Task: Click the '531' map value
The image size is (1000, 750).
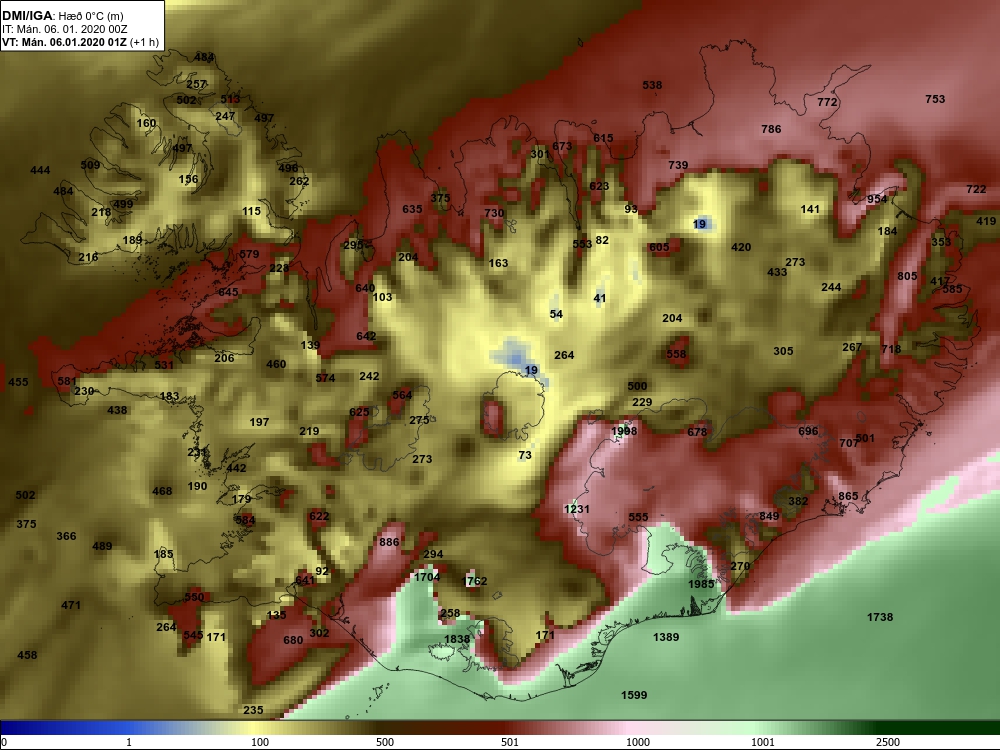Action: point(164,365)
